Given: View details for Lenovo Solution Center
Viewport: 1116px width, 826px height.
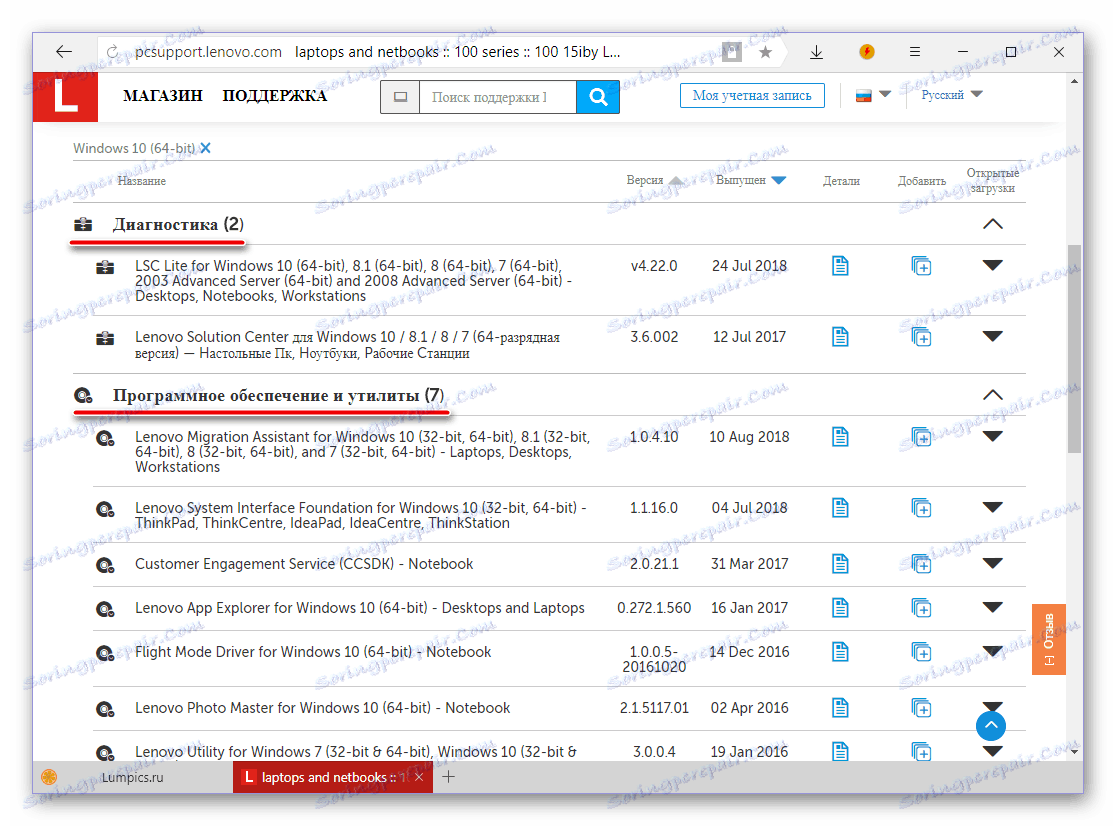Looking at the screenshot, I should coord(841,337).
